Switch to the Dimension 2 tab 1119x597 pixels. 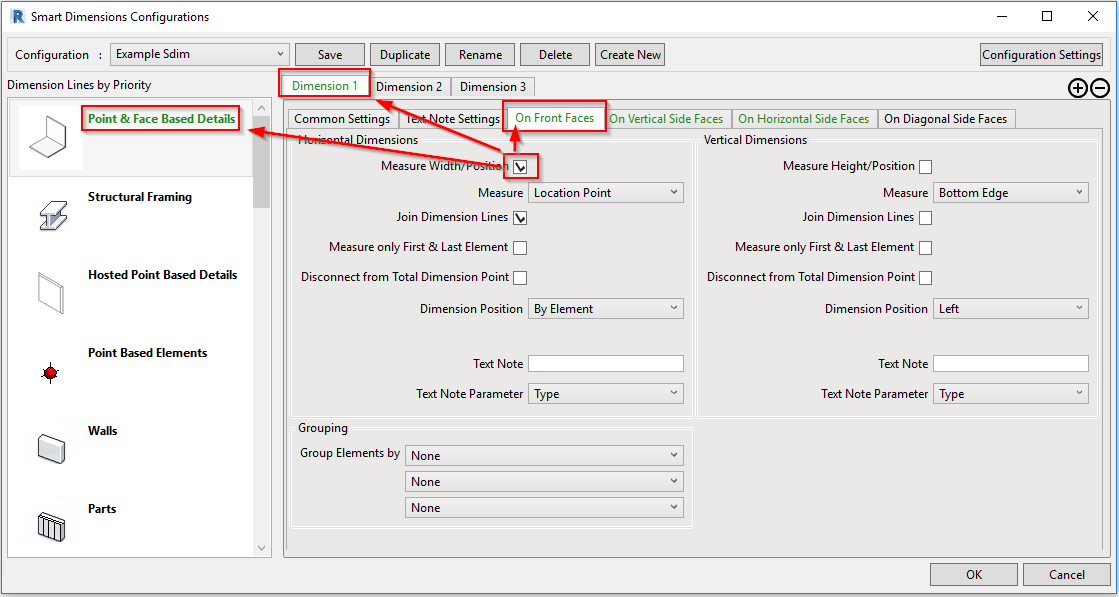click(410, 87)
